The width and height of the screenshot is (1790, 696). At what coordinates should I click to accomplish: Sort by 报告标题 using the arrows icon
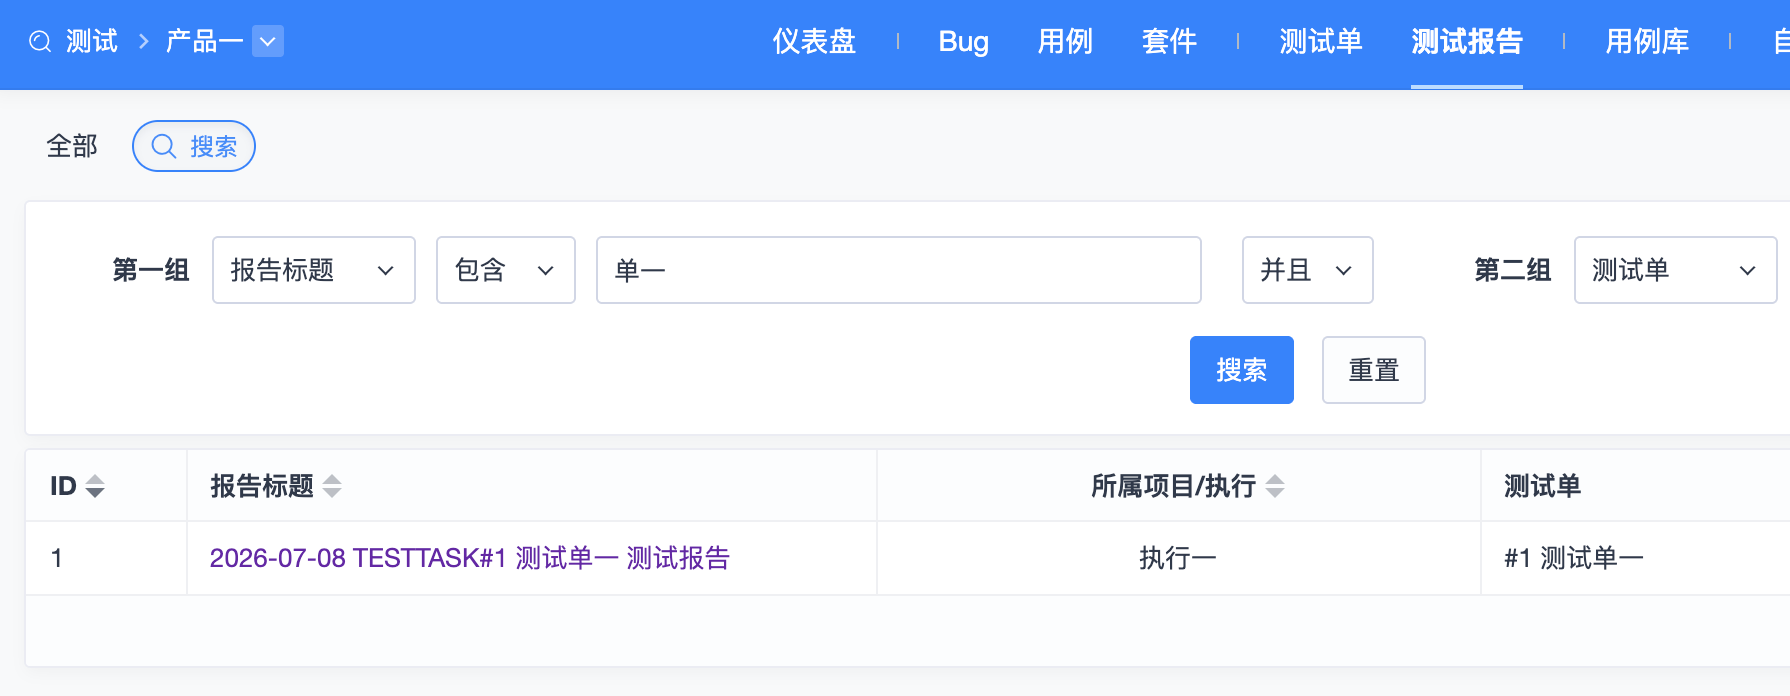pos(332,486)
